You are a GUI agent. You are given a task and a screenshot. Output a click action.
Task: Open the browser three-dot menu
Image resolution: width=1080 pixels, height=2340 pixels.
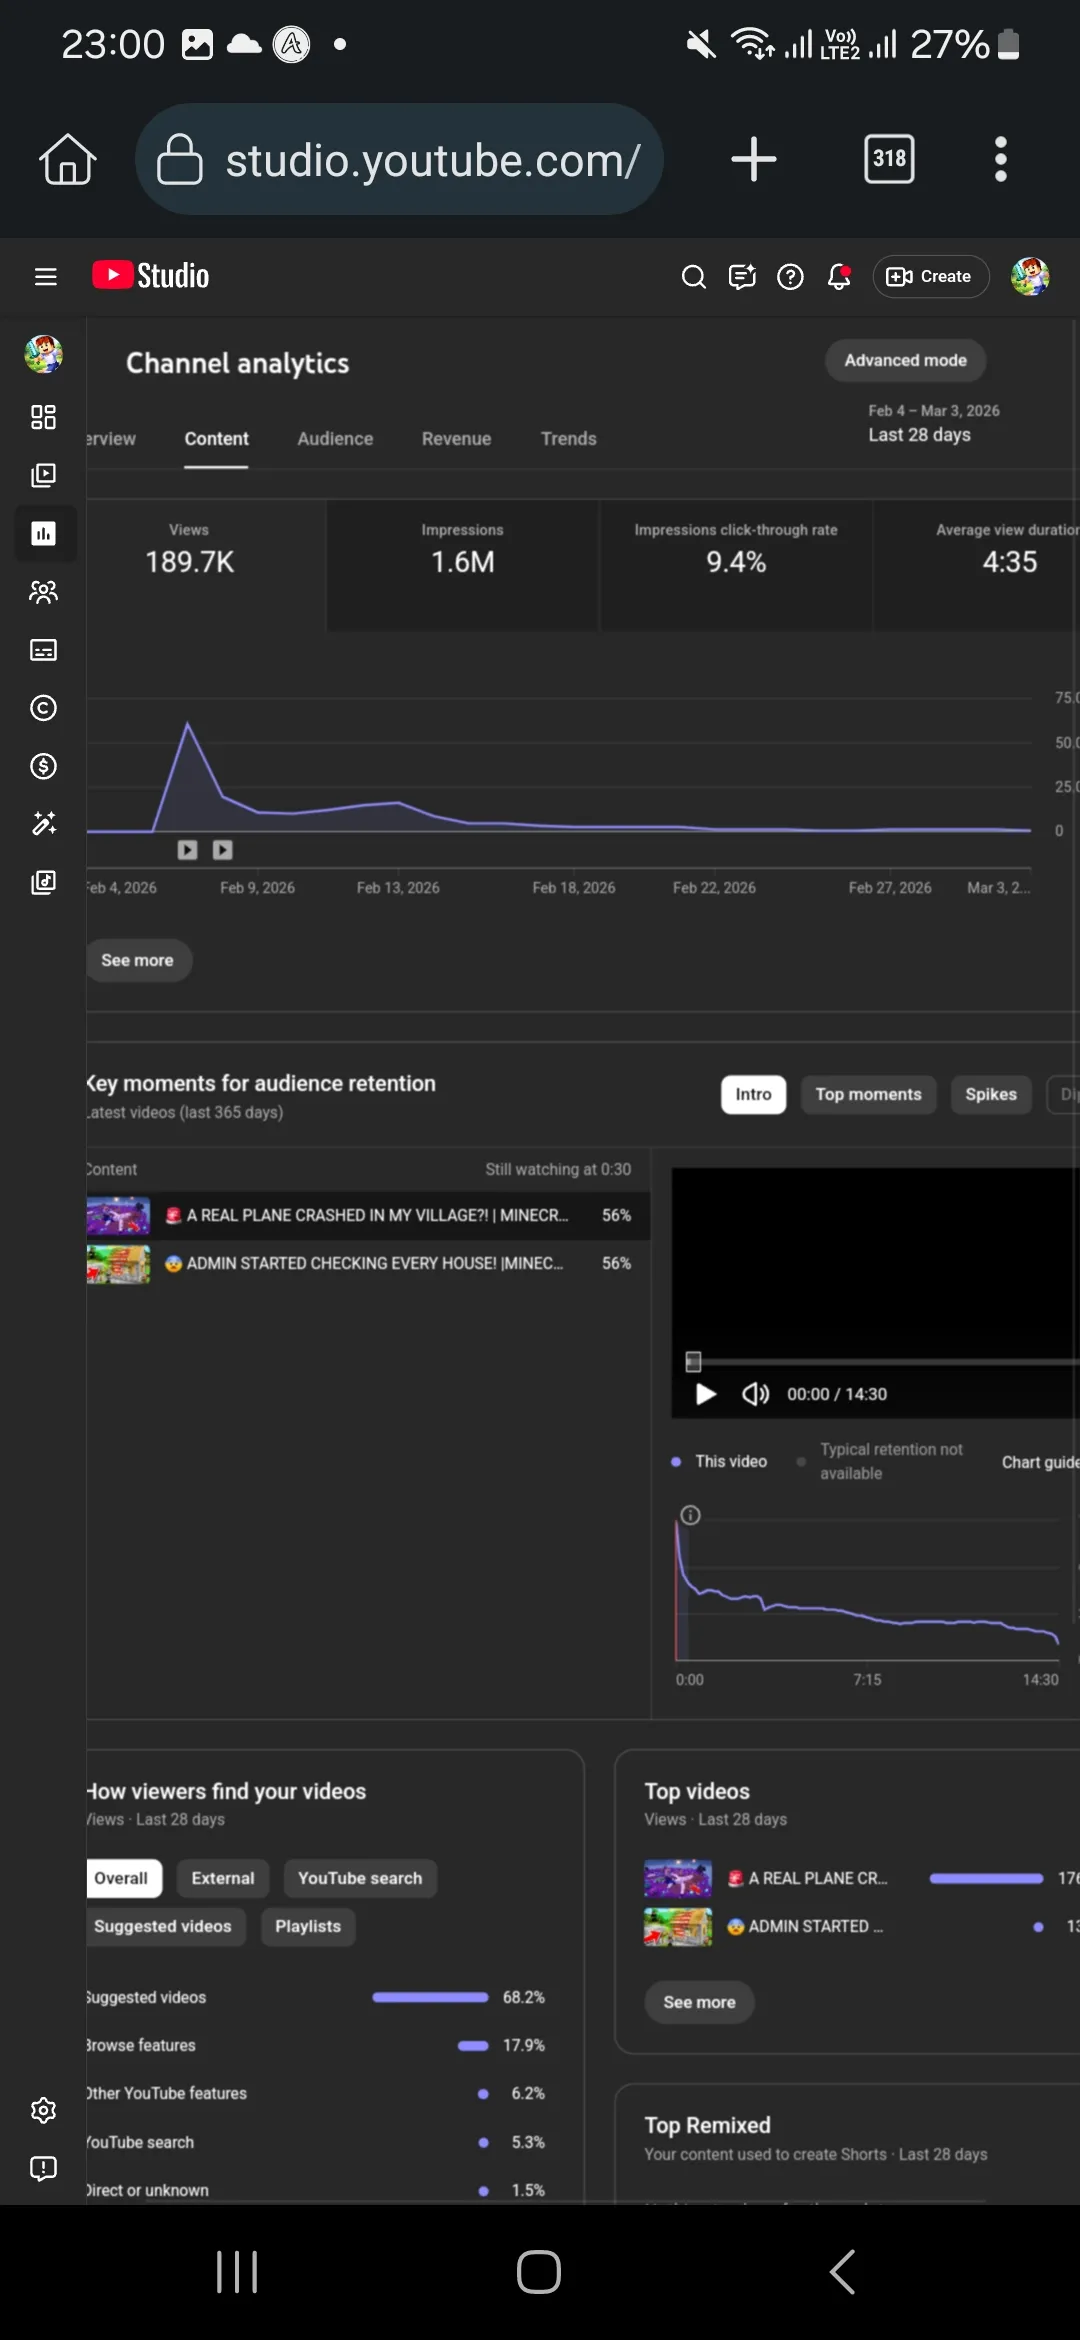(x=1000, y=159)
